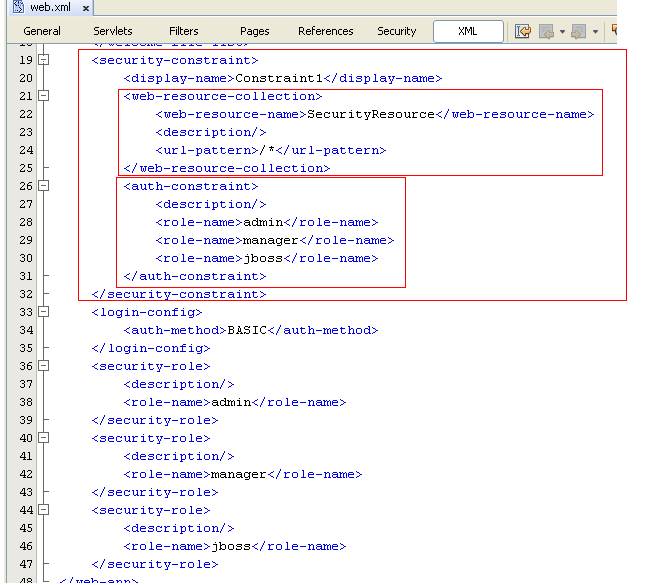Click the closing login-config tag on line 35
The height and width of the screenshot is (585, 653).
(x=151, y=348)
